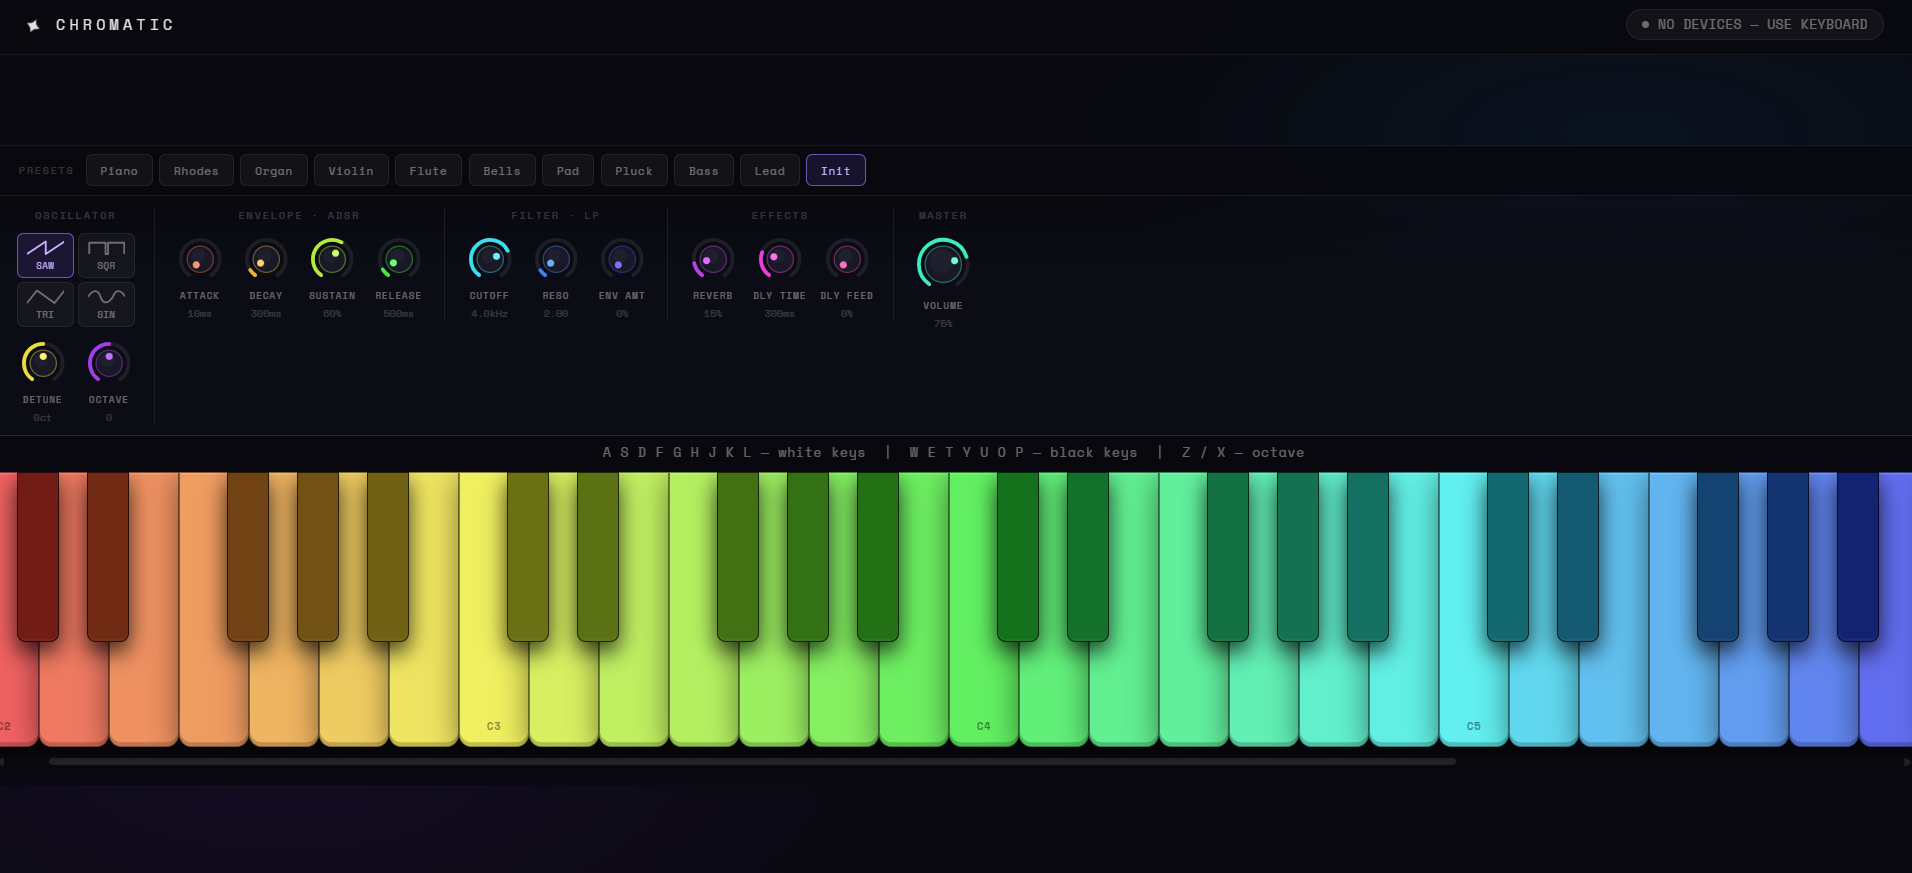Click the Chromatic star logo icon
This screenshot has height=873, width=1912.
click(x=34, y=25)
